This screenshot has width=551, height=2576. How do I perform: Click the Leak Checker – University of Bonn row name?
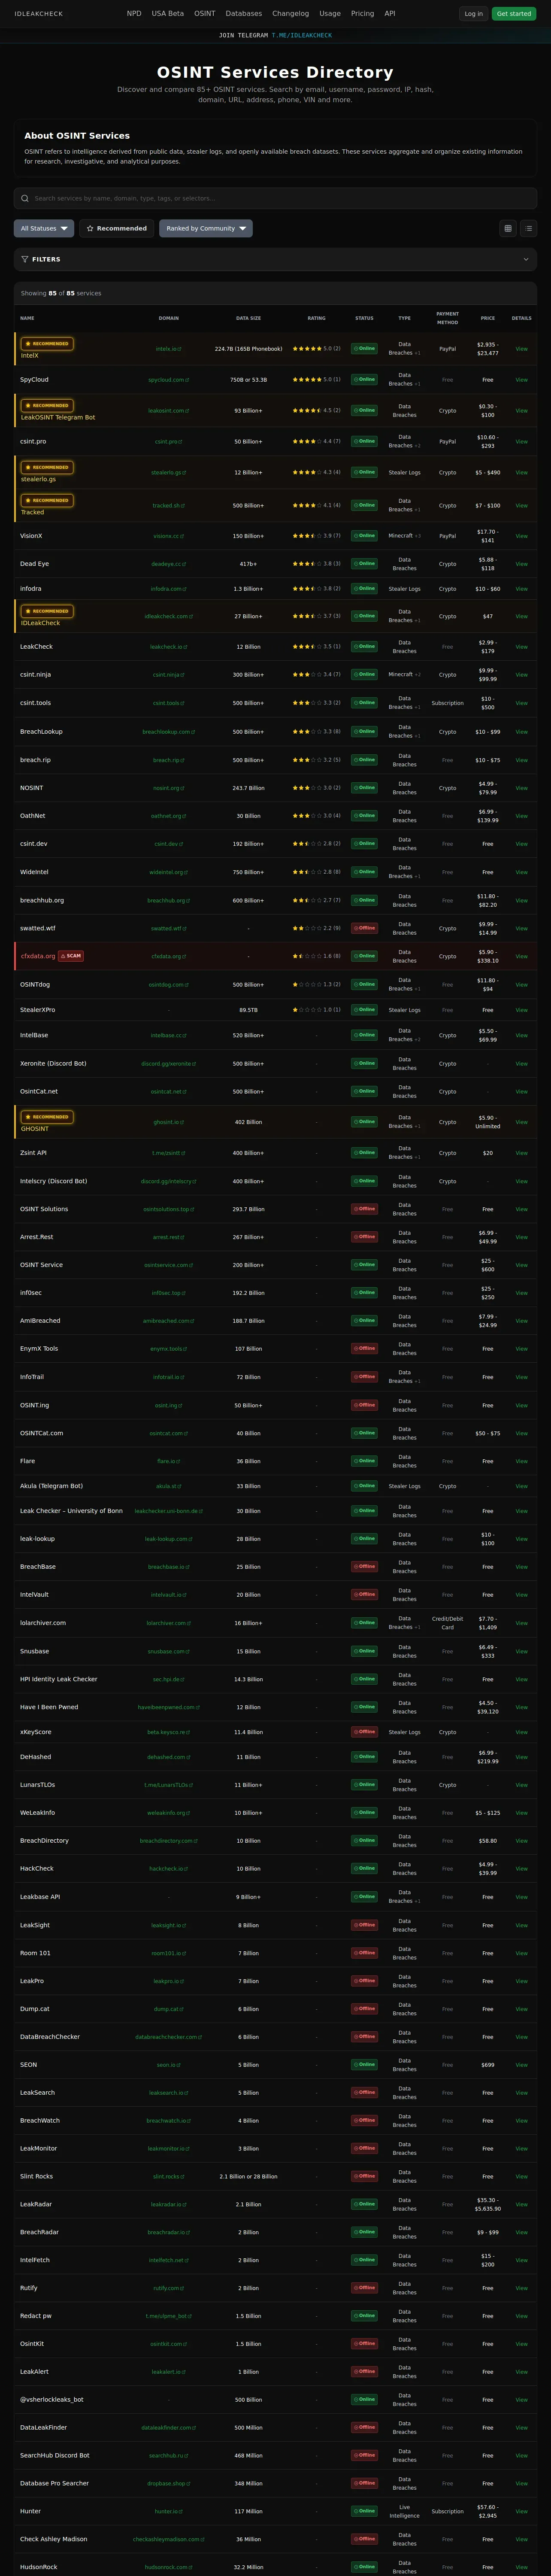(x=71, y=1511)
